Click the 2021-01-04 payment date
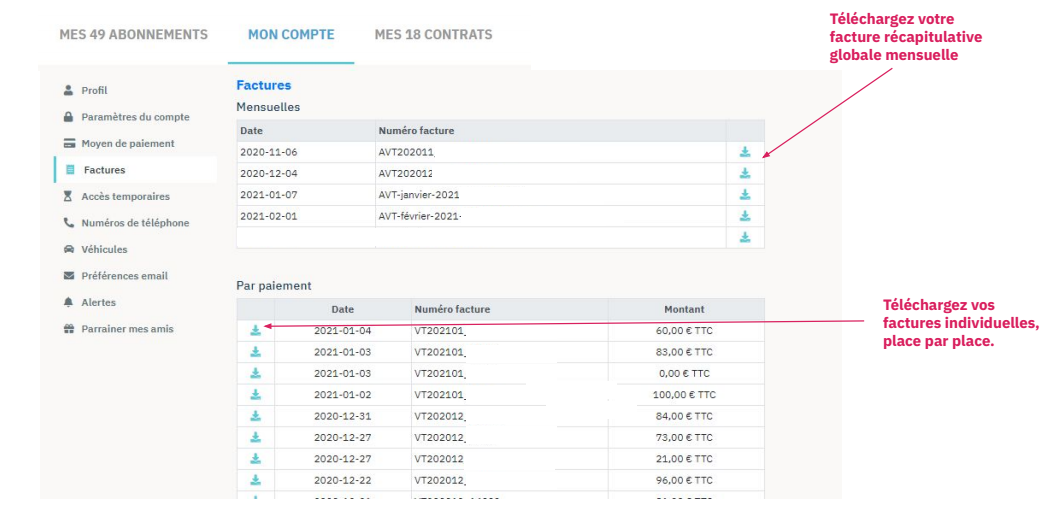Viewport: 1063px width, 521px height. click(343, 331)
